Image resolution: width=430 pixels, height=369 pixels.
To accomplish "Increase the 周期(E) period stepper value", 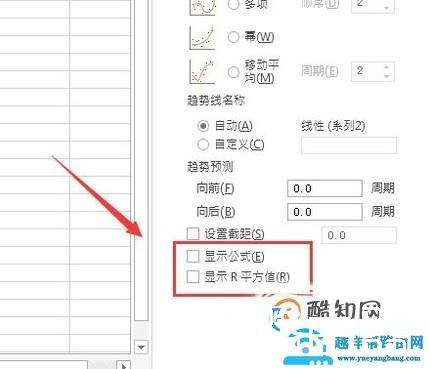I will (x=387, y=67).
